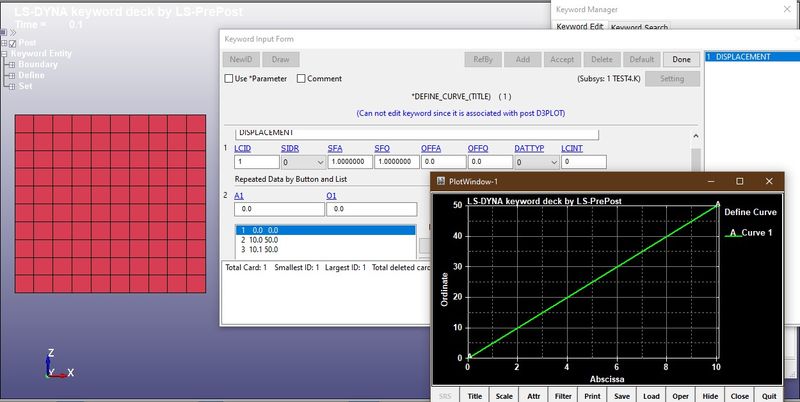Viewport: 800px width, 402px height.
Task: Click the LCID field label link
Action: pyautogui.click(x=242, y=148)
